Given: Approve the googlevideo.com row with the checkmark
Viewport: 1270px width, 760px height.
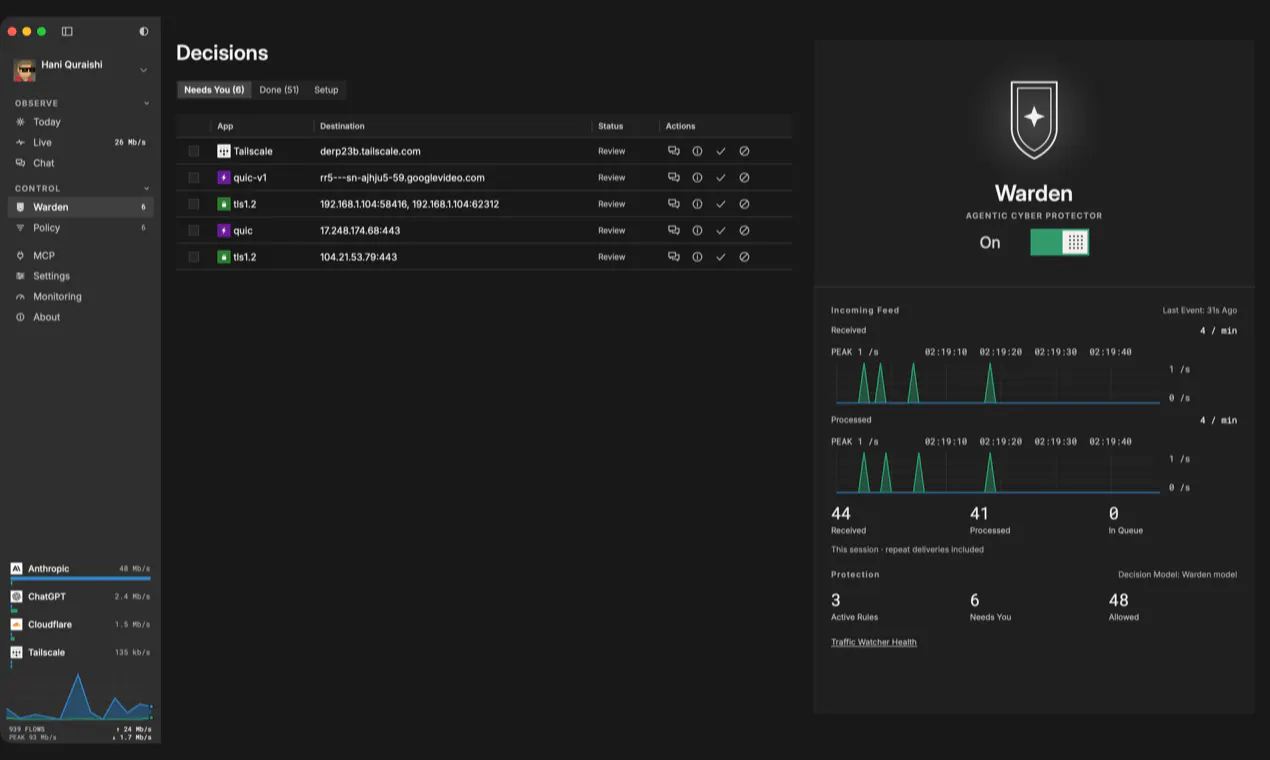Looking at the screenshot, I should (720, 177).
